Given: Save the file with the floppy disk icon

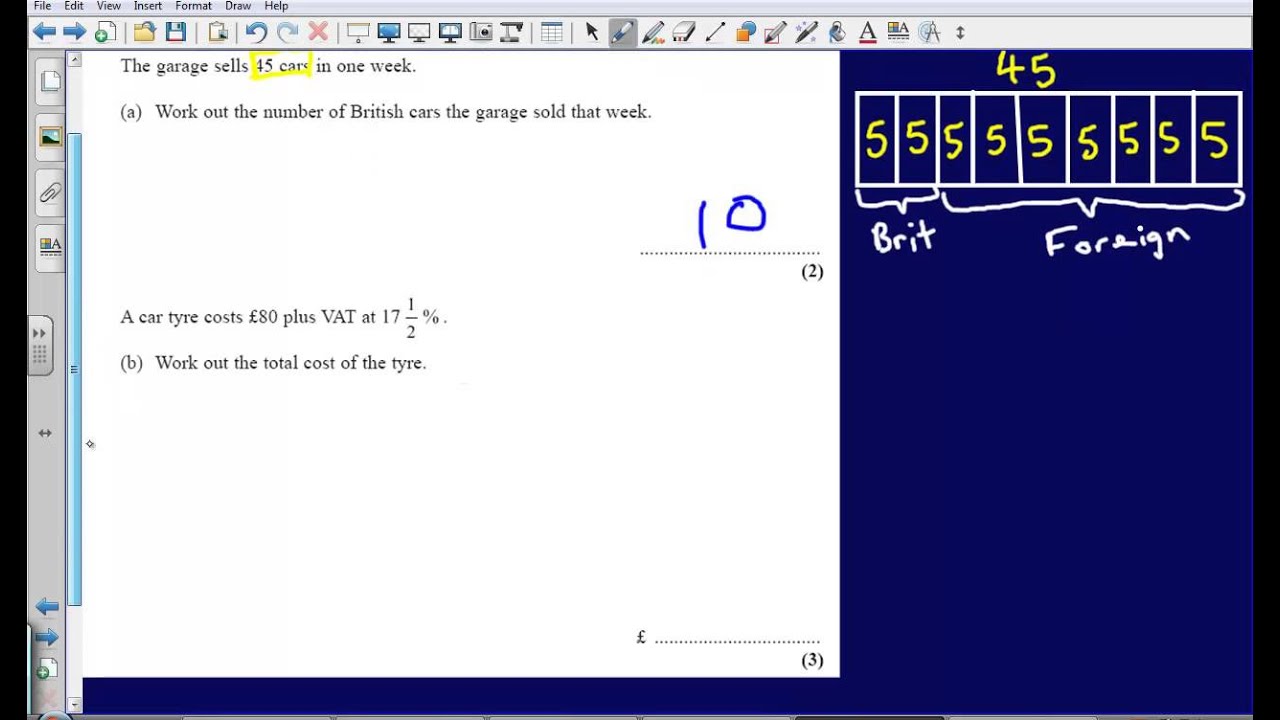Looking at the screenshot, I should click(x=175, y=32).
